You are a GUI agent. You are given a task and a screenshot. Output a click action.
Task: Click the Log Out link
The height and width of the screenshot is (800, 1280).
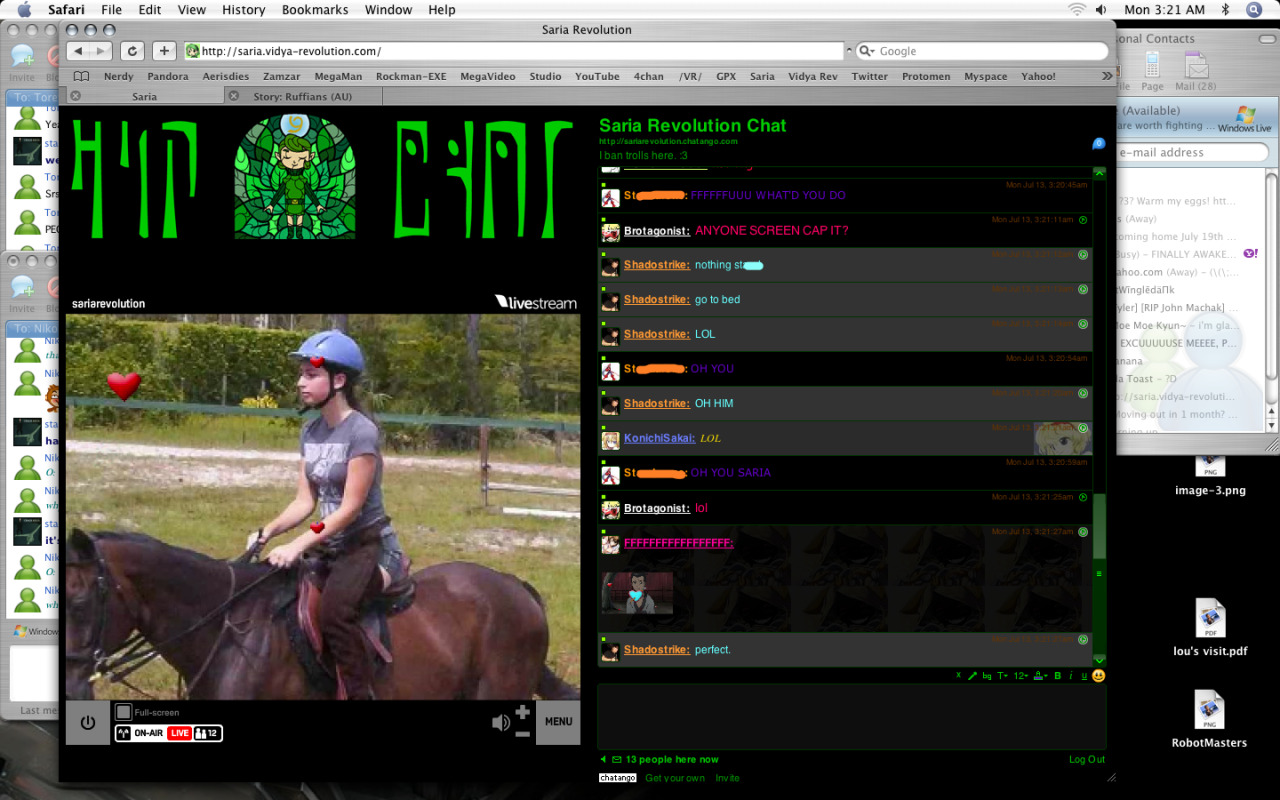tap(1087, 760)
